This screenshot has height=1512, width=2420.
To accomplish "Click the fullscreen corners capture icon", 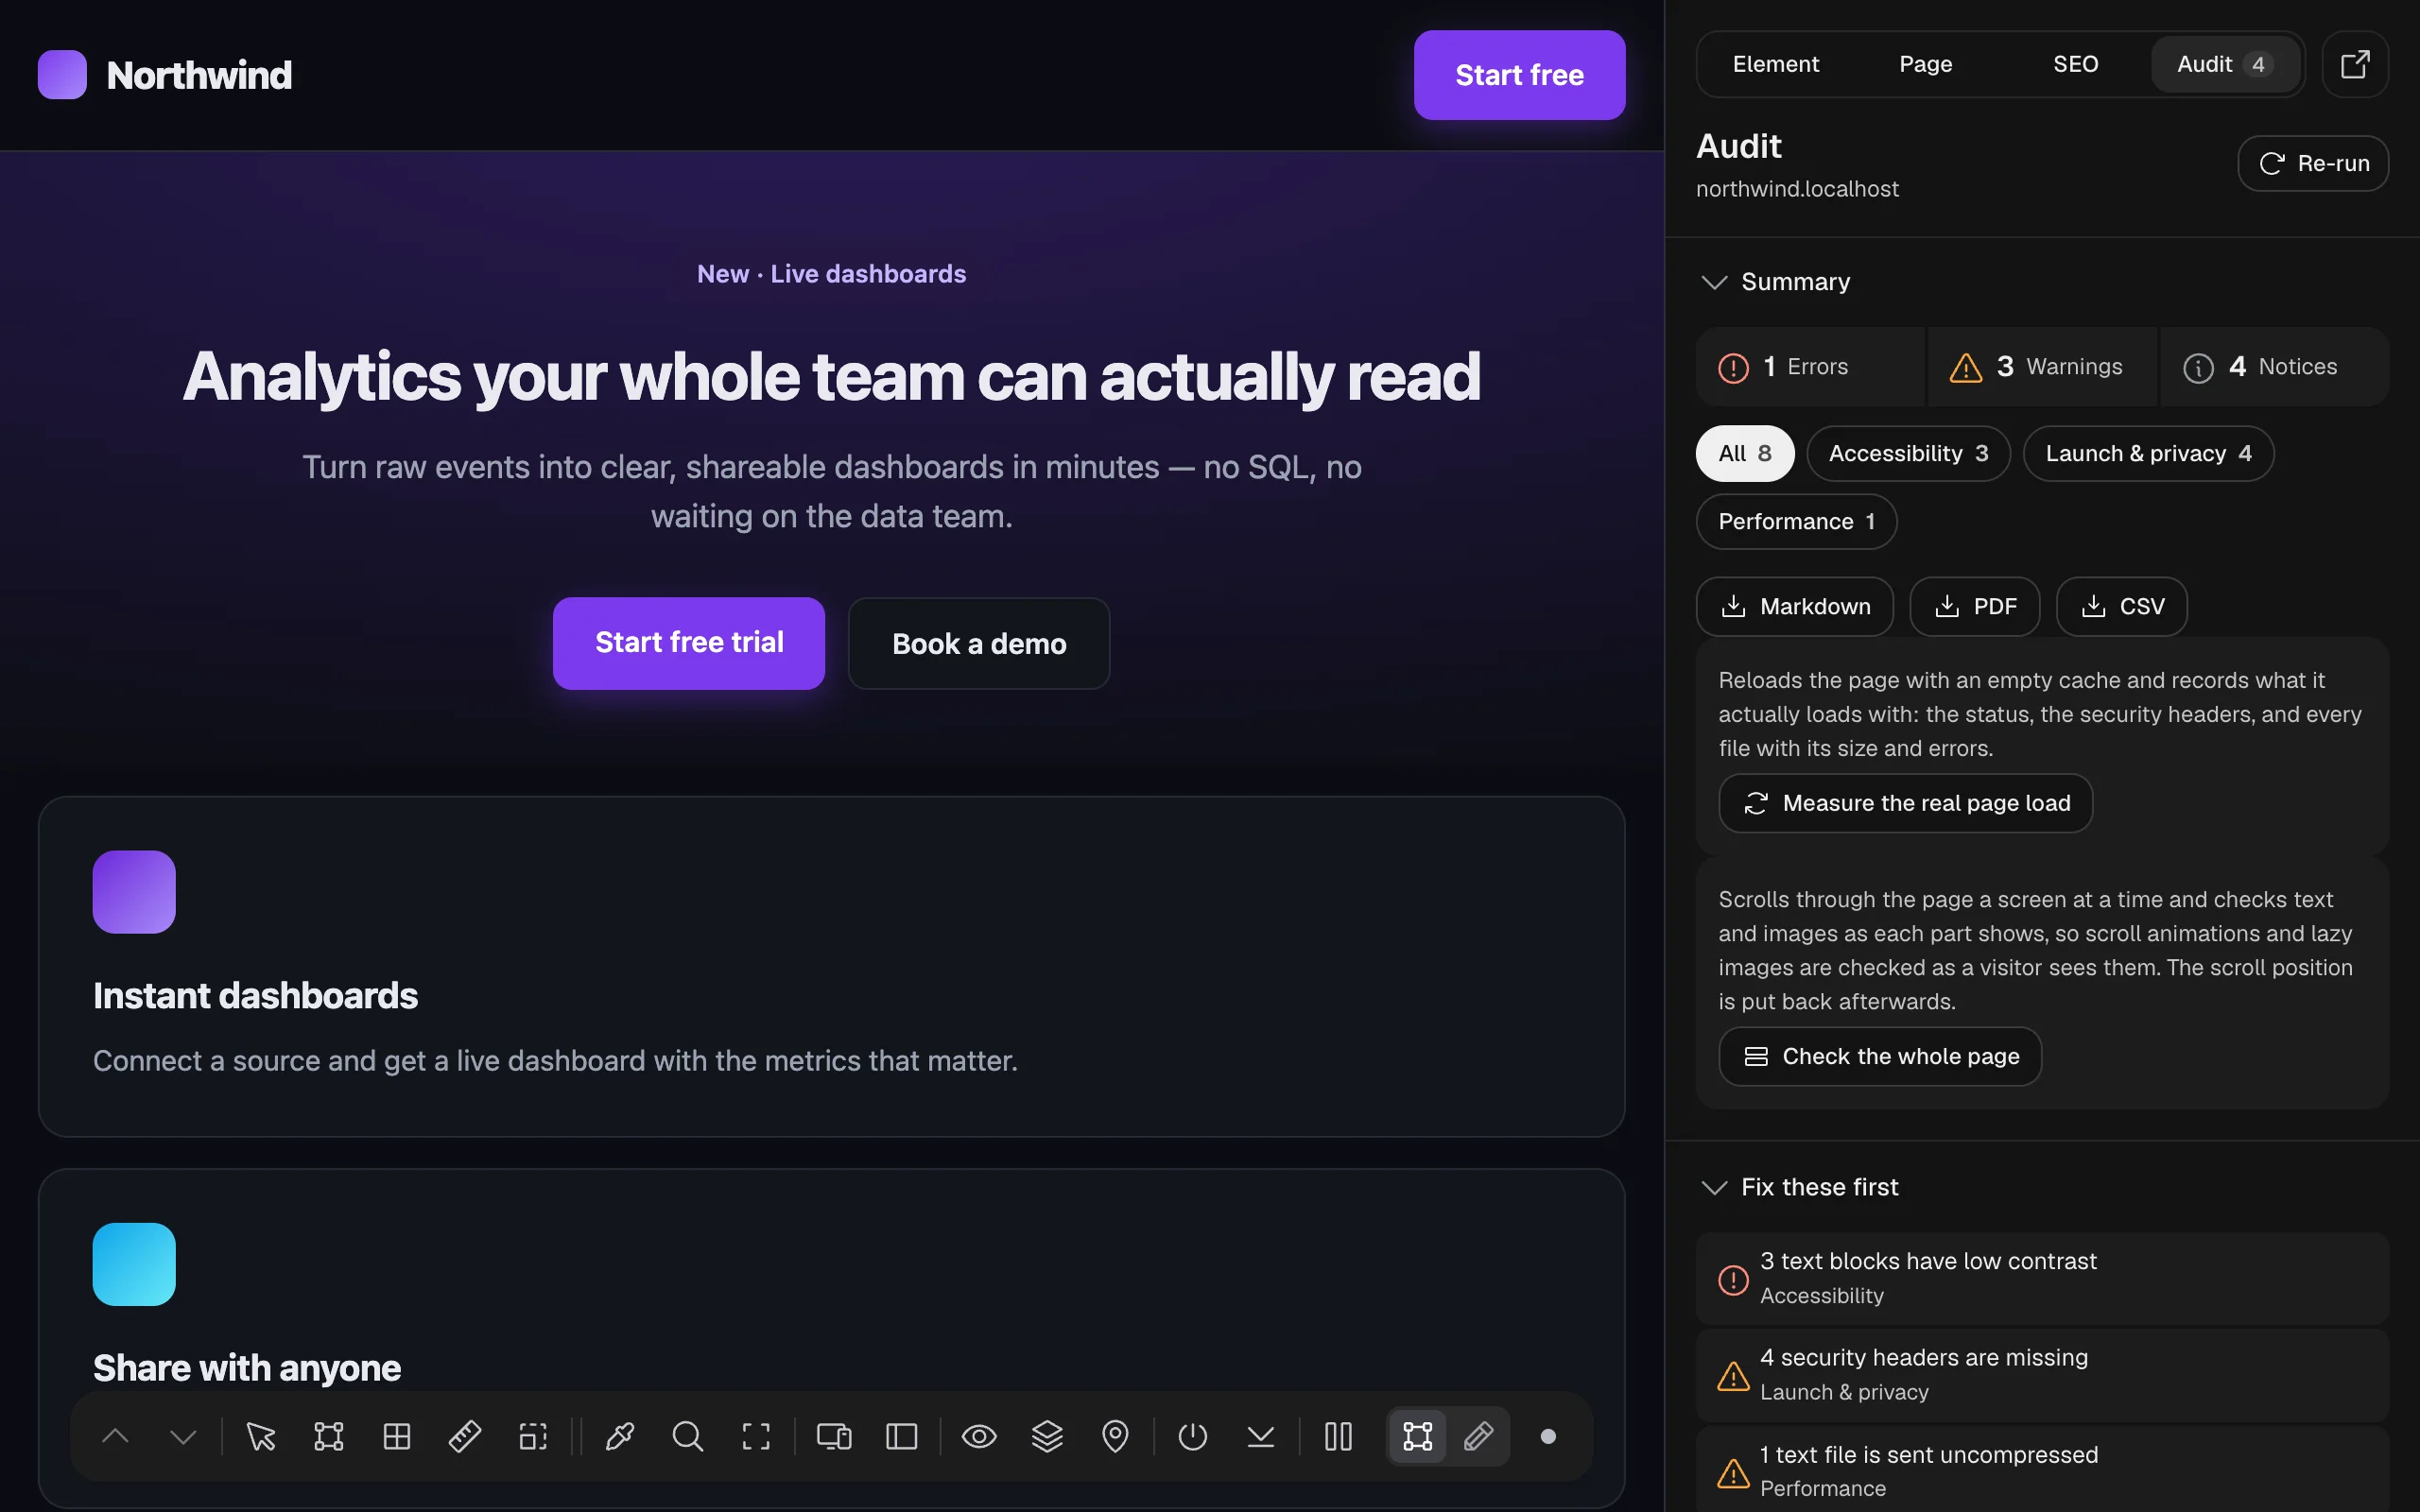I will point(756,1437).
